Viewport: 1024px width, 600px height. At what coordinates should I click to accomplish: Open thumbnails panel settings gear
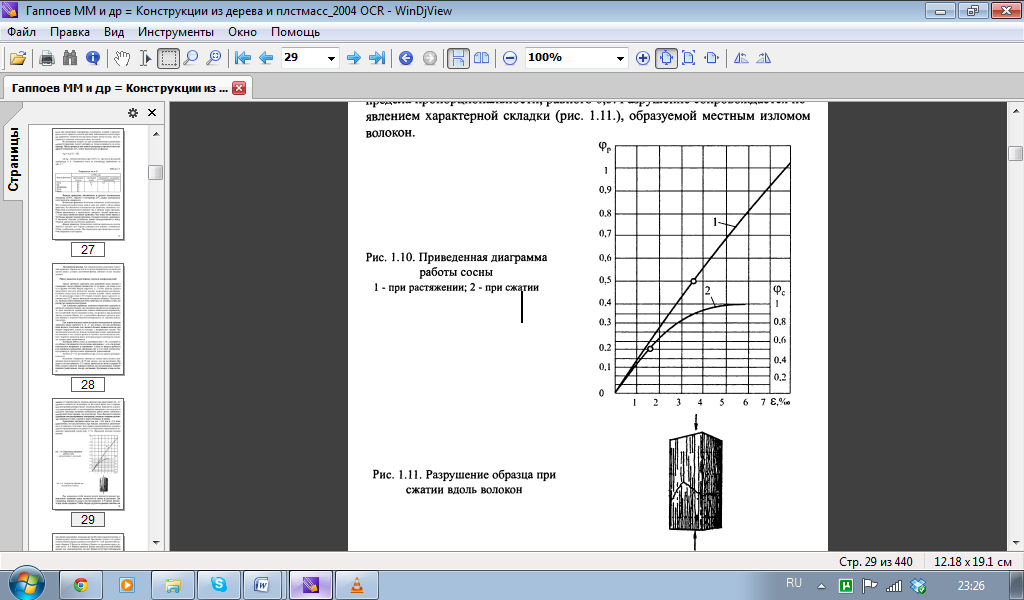click(x=133, y=112)
